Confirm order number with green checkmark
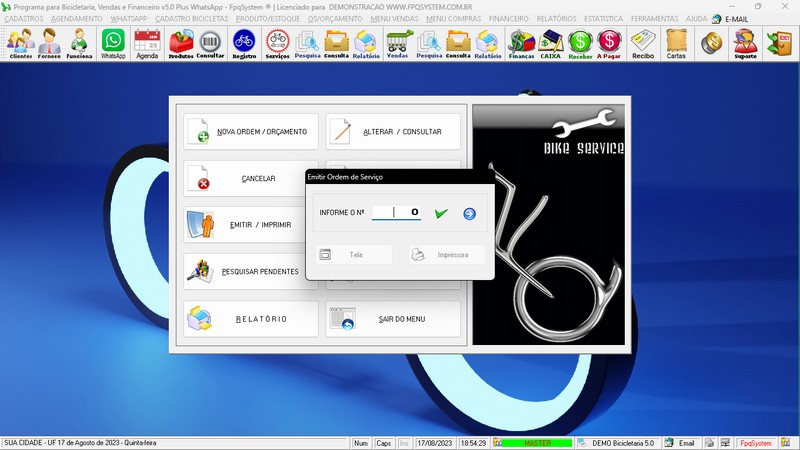Screen dimensions: 800x450 pyautogui.click(x=441, y=213)
